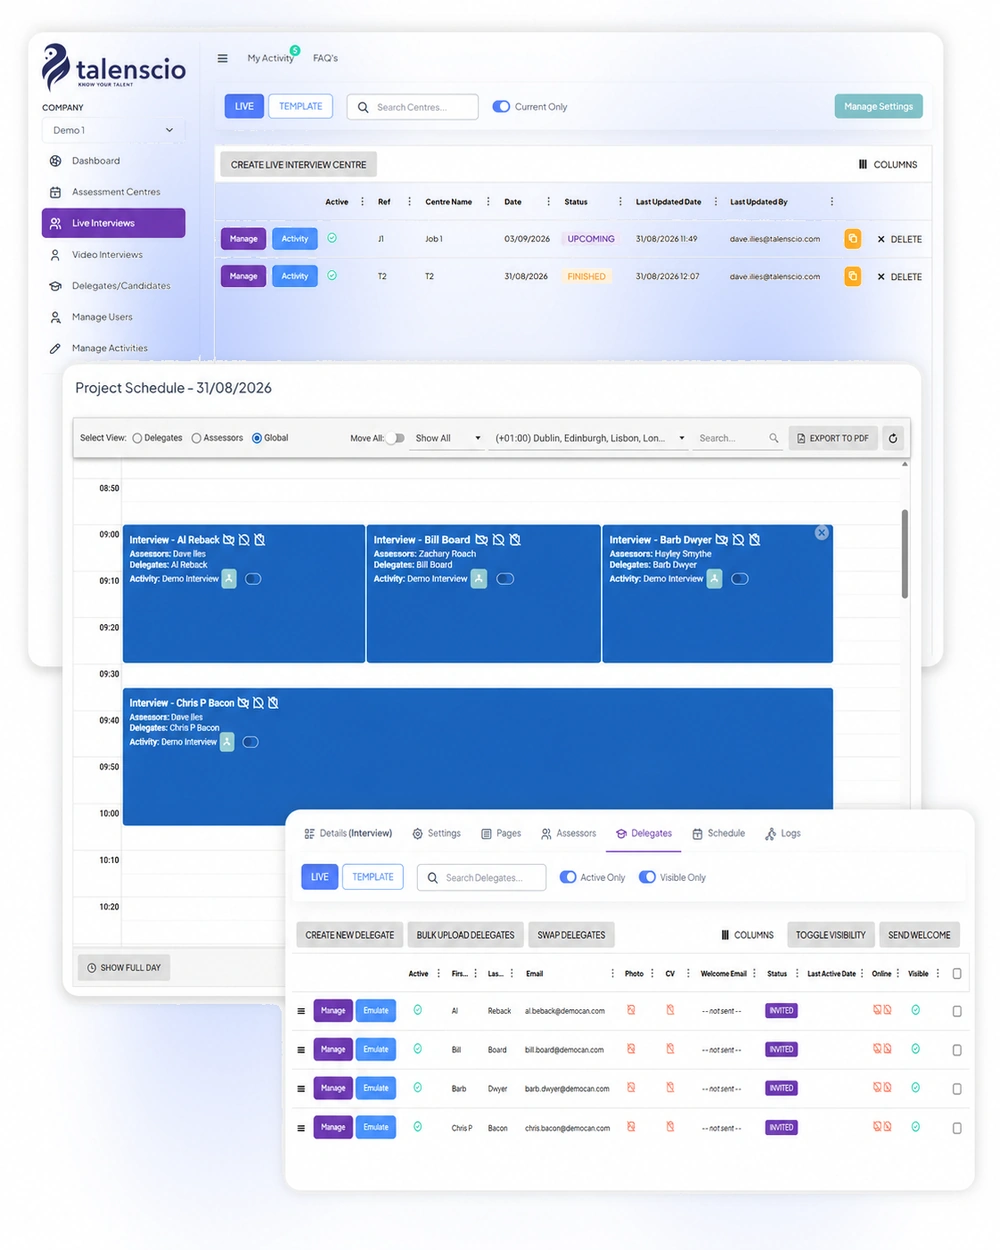The height and width of the screenshot is (1250, 1000).
Task: Click the drag handle icon on Chris P row
Action: [301, 1128]
